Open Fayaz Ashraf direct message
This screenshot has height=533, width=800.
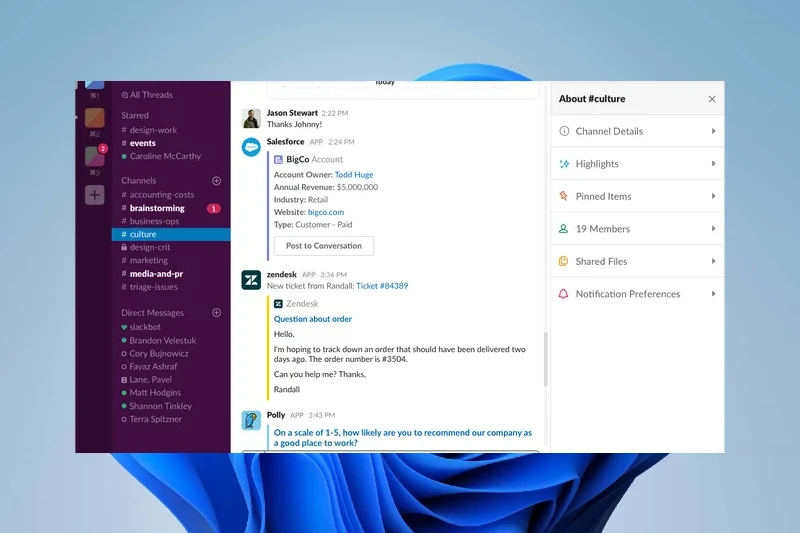[149, 367]
